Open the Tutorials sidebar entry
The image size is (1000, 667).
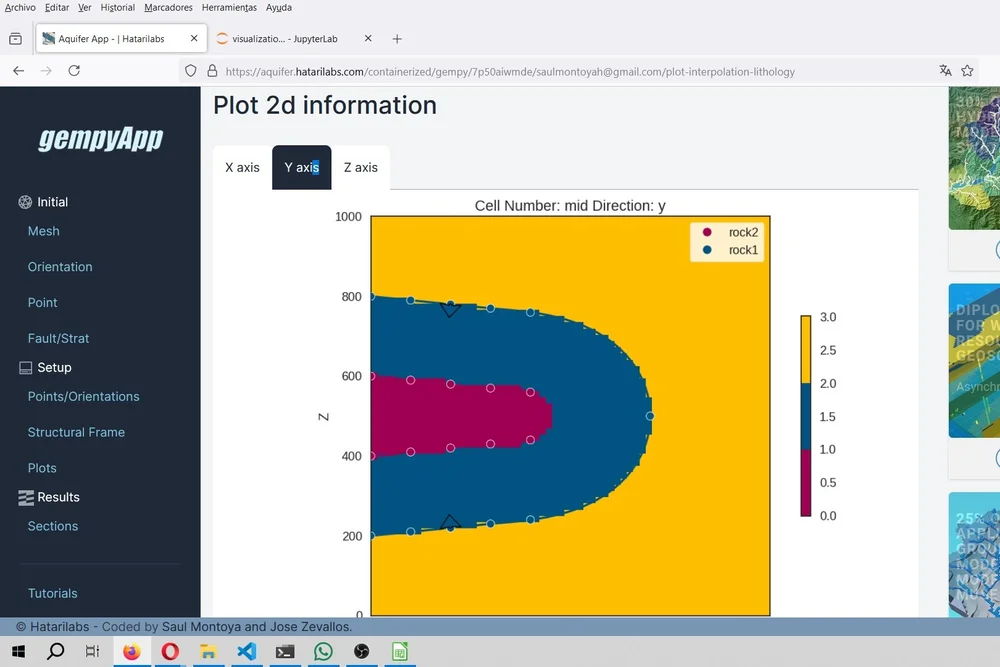pos(52,593)
